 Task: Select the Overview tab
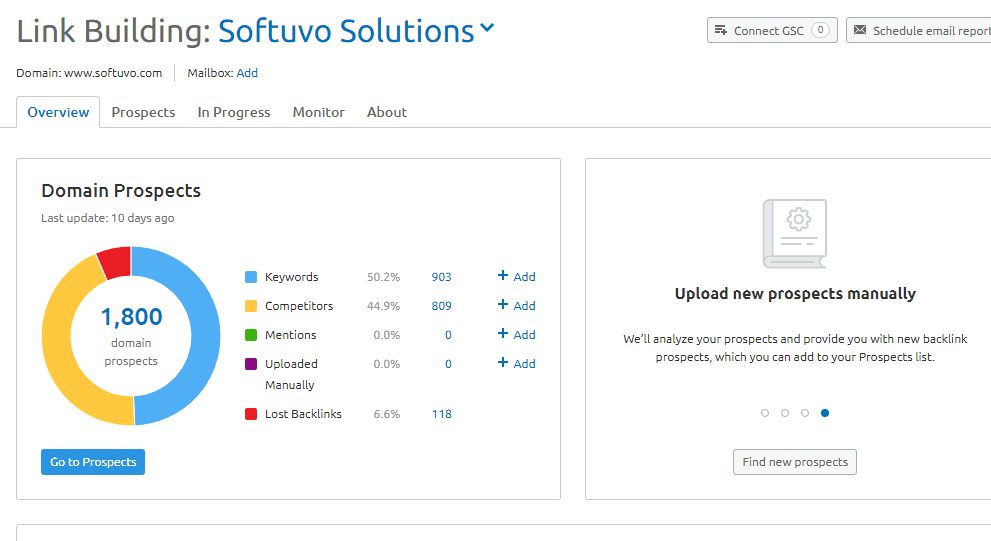58,112
